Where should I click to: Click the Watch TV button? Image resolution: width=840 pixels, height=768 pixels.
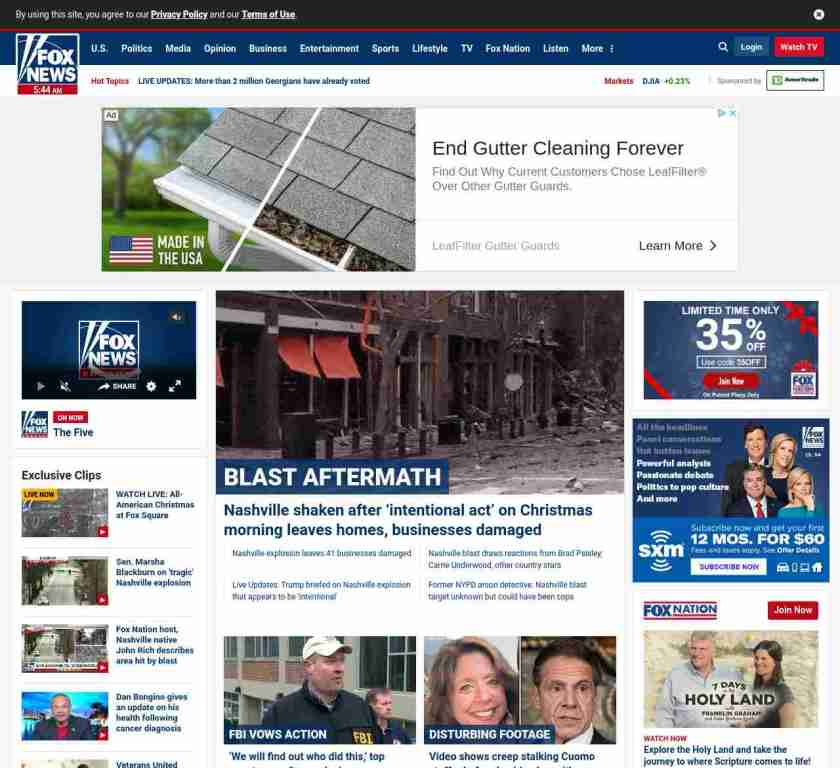point(799,47)
